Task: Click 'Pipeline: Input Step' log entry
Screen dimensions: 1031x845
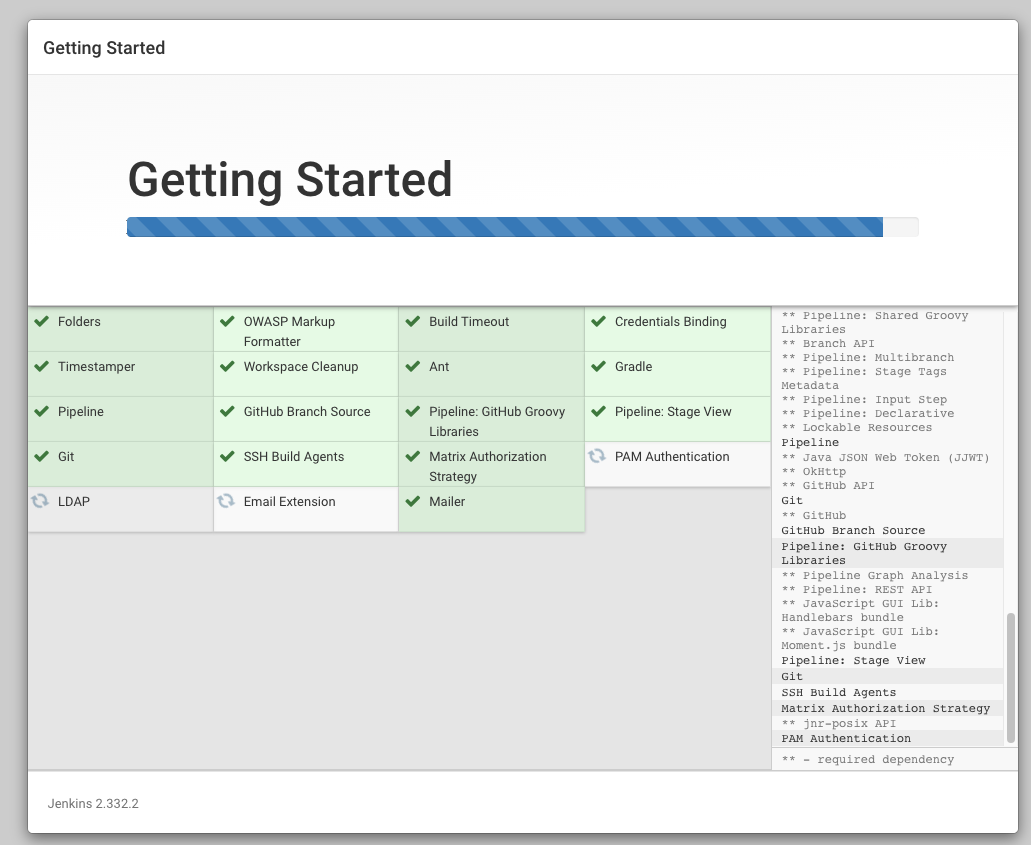Action: 864,399
